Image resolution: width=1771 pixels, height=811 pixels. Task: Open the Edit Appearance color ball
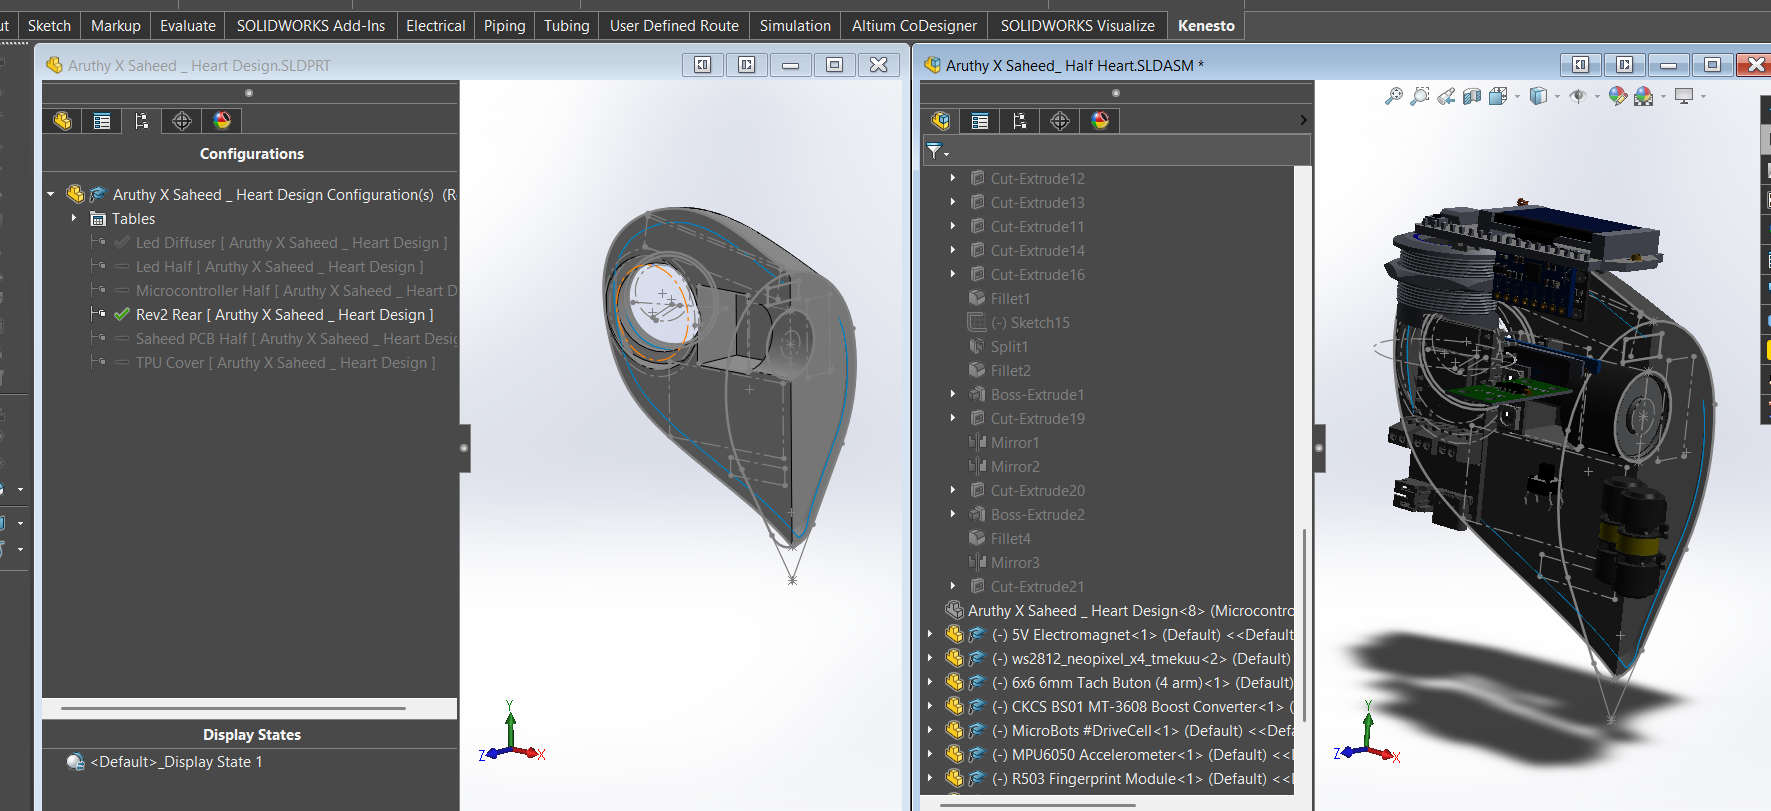(1617, 96)
